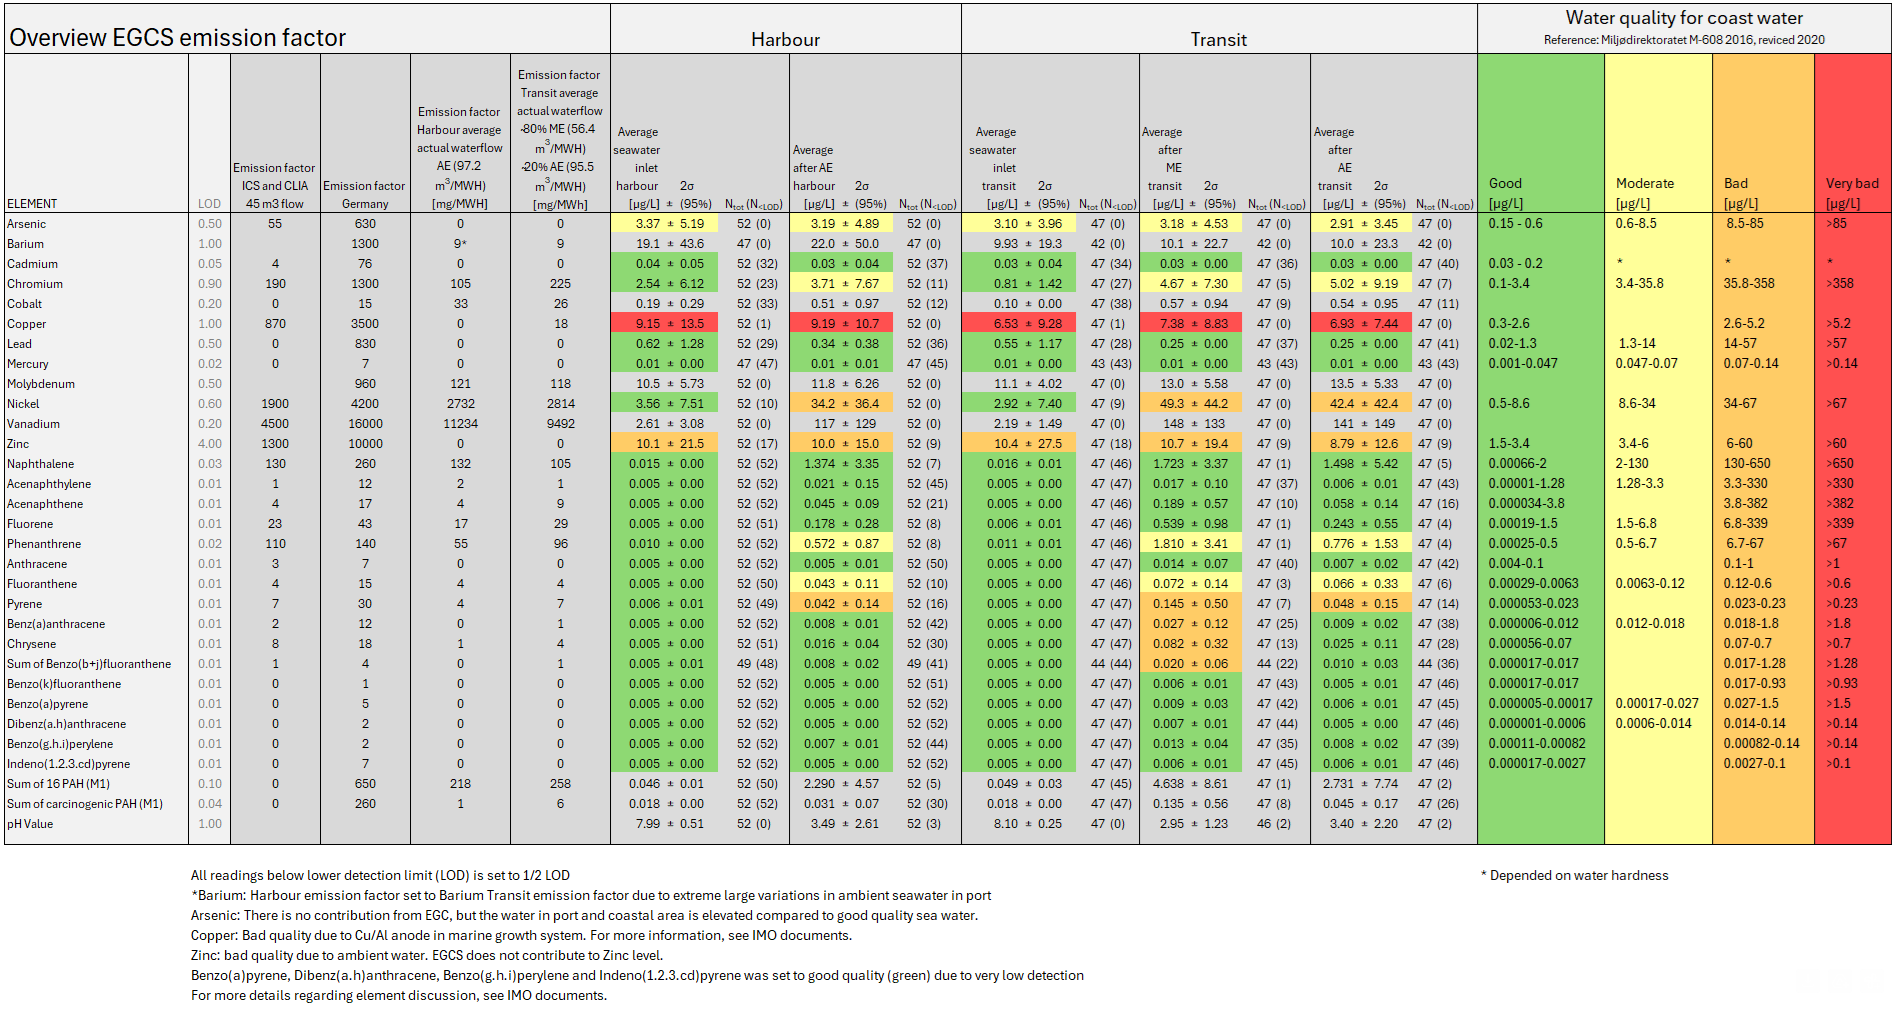Click the 'Phenanthrene' row label

click(44, 544)
